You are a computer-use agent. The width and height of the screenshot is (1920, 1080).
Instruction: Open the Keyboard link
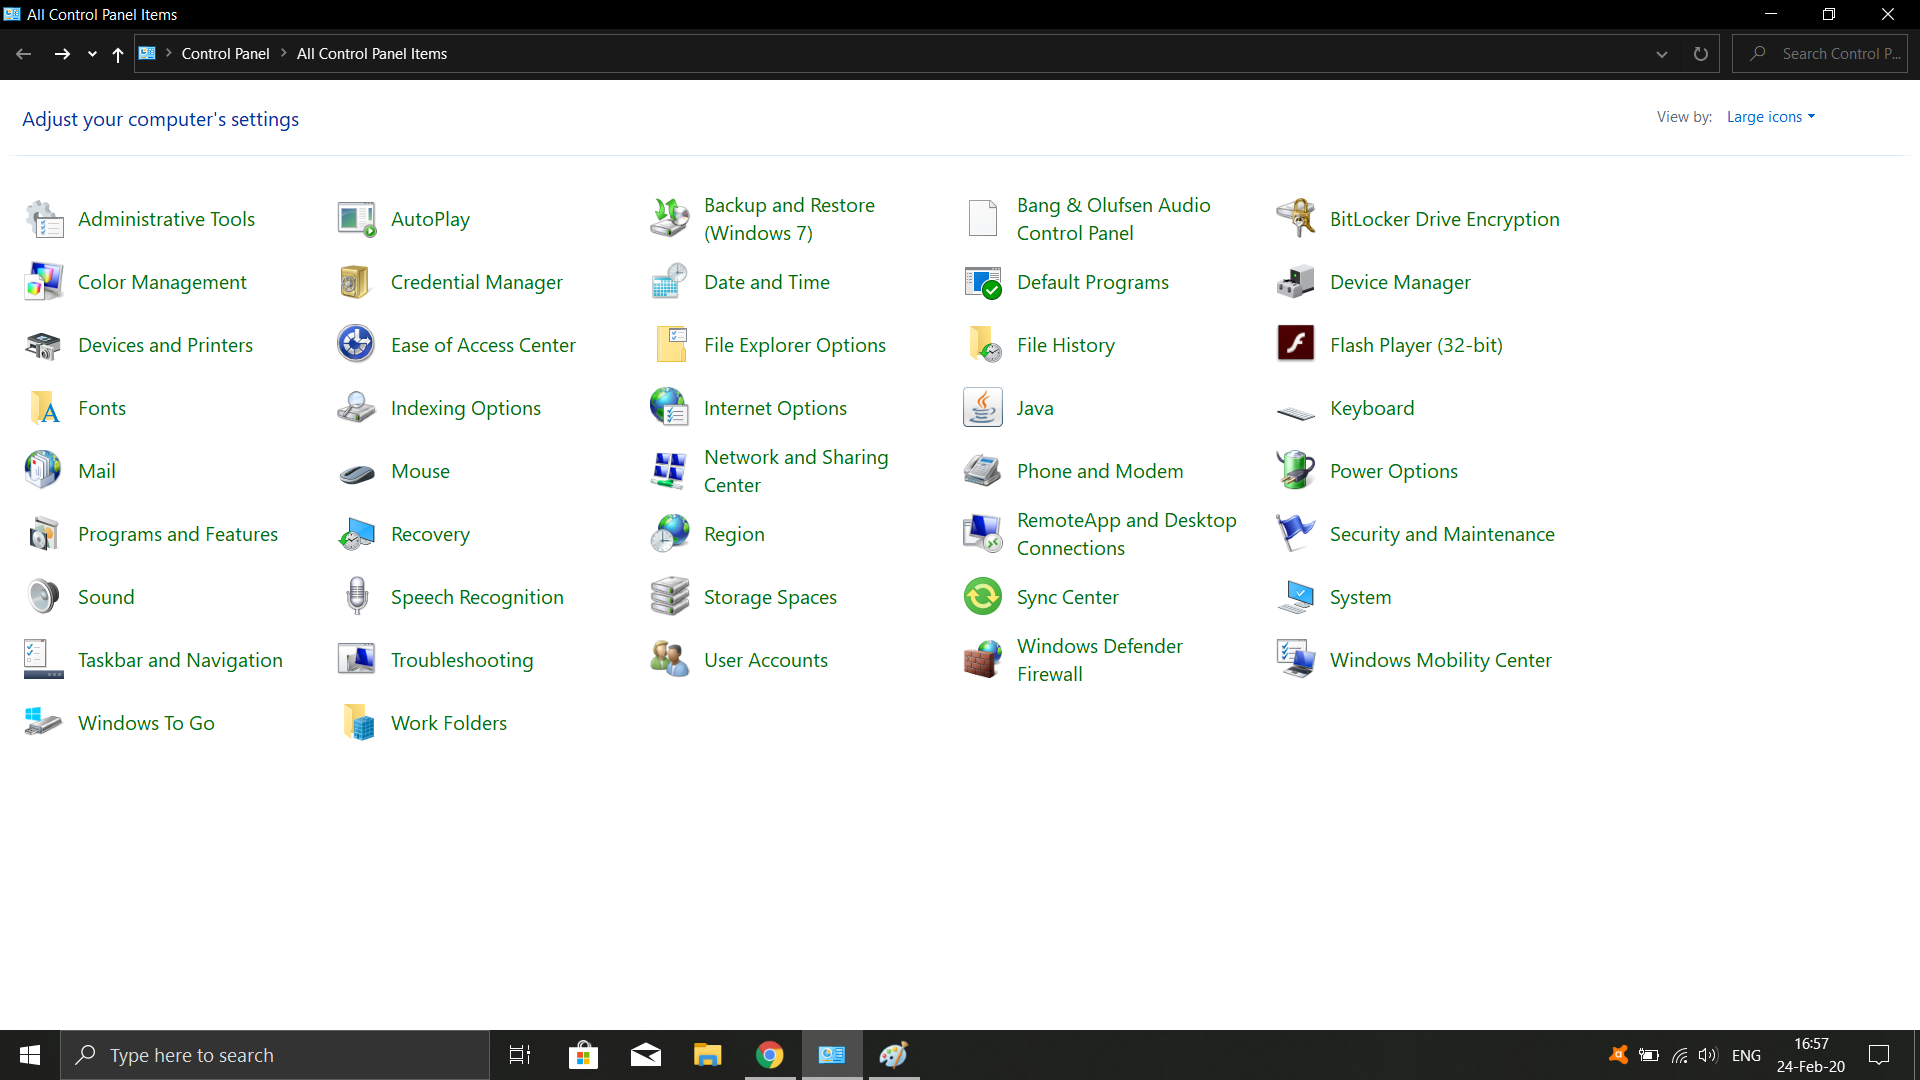[x=1372, y=408]
